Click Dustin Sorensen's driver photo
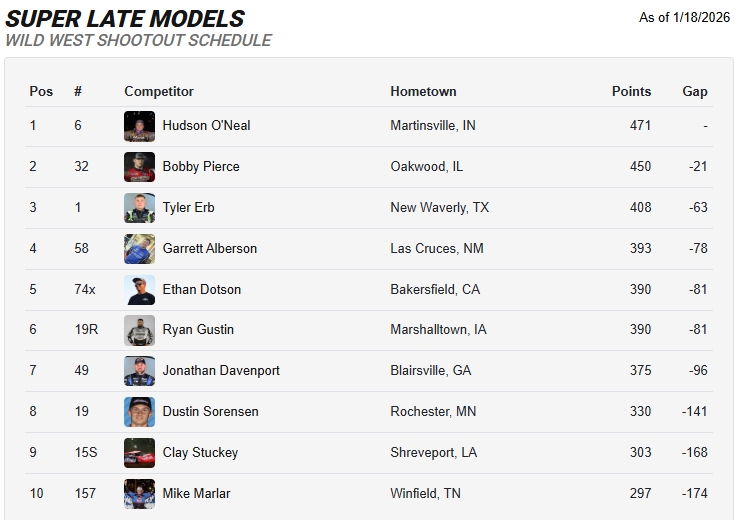 (x=139, y=412)
